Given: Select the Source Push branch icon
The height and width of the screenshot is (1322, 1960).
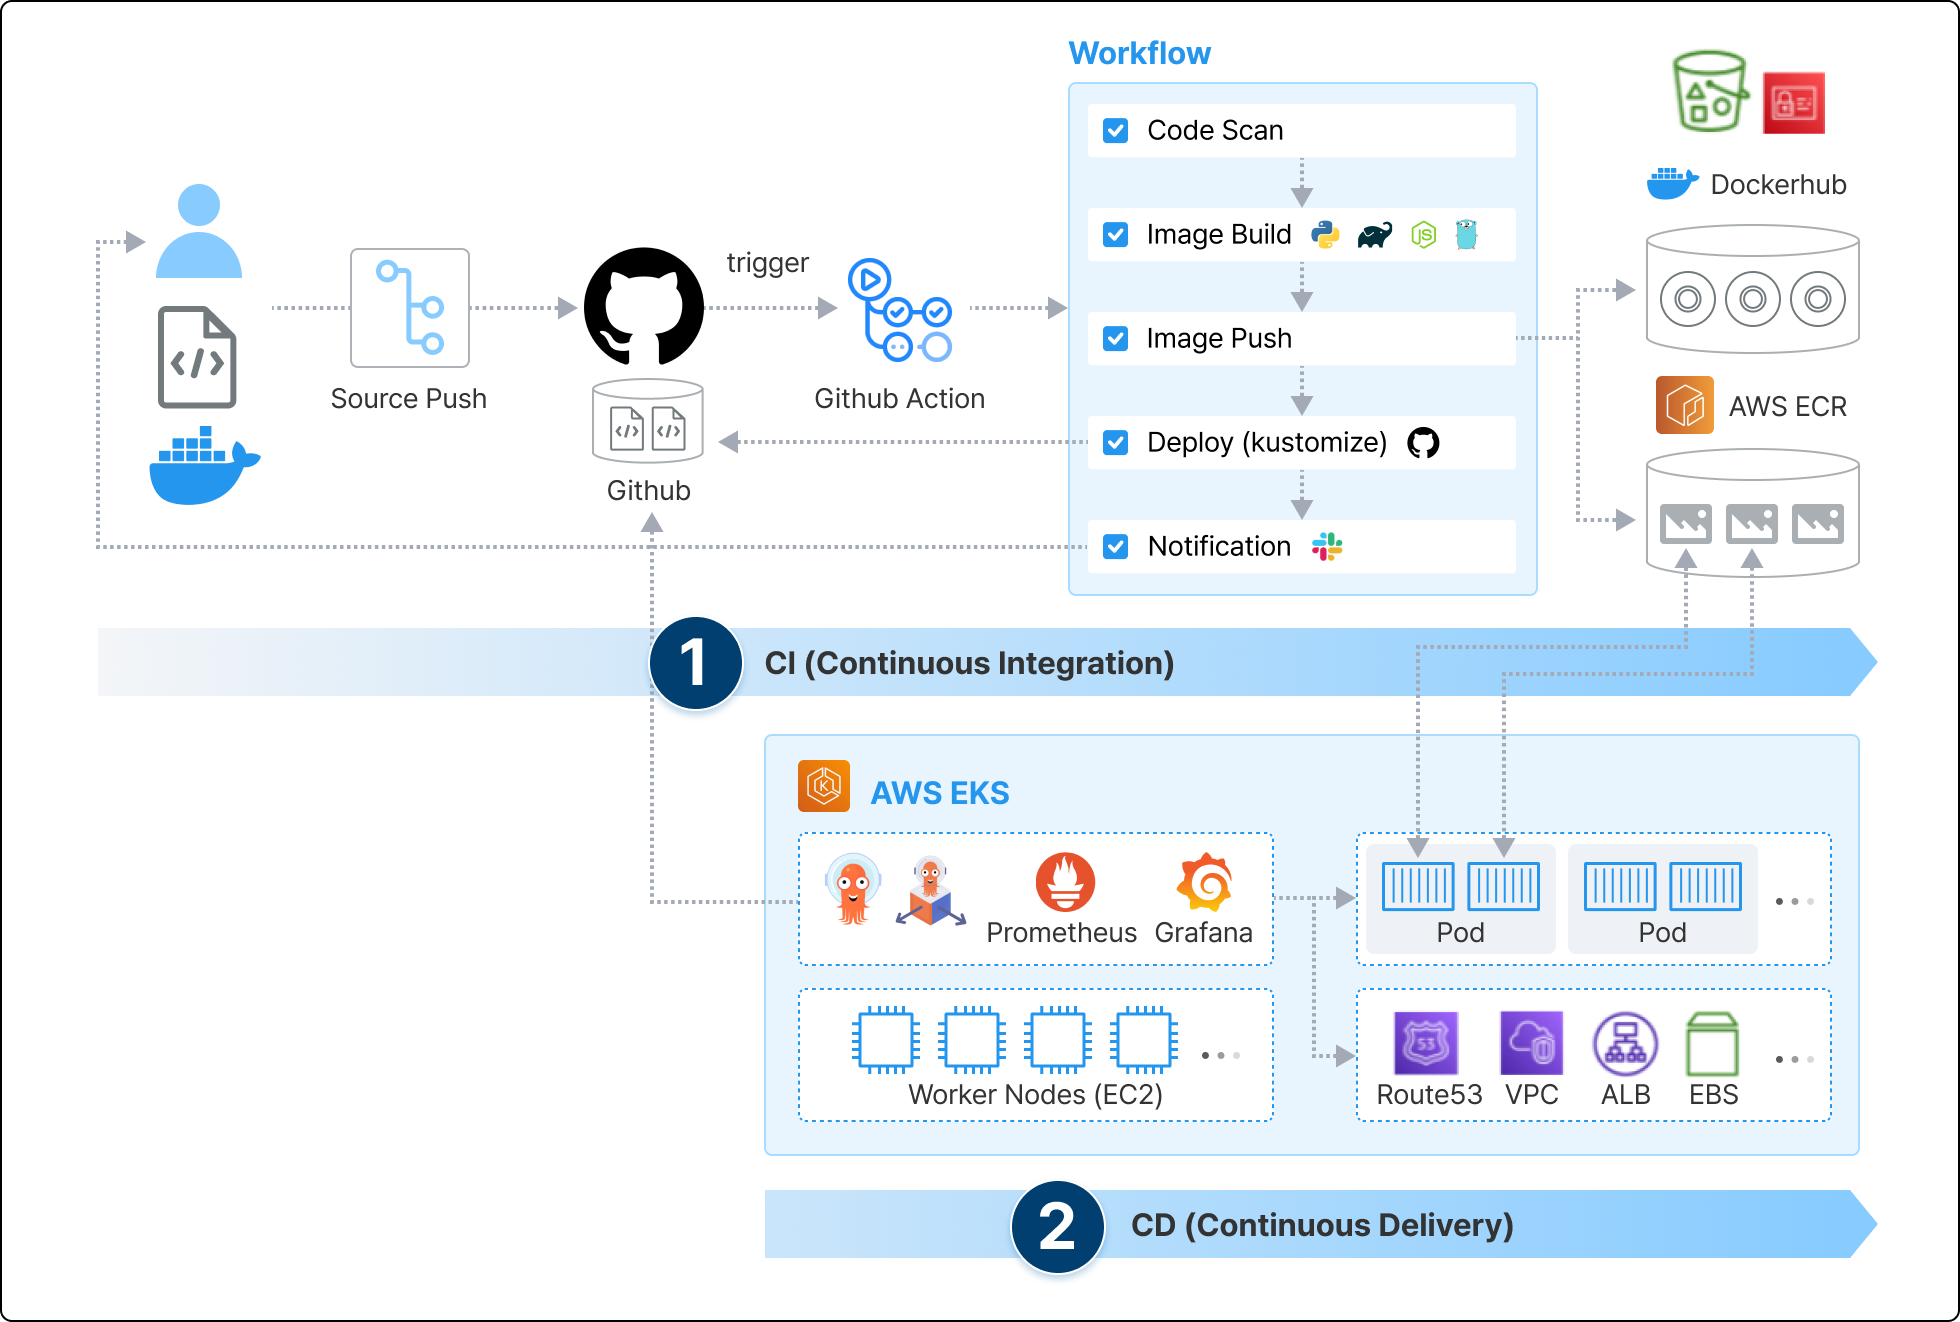Looking at the screenshot, I should (x=410, y=308).
